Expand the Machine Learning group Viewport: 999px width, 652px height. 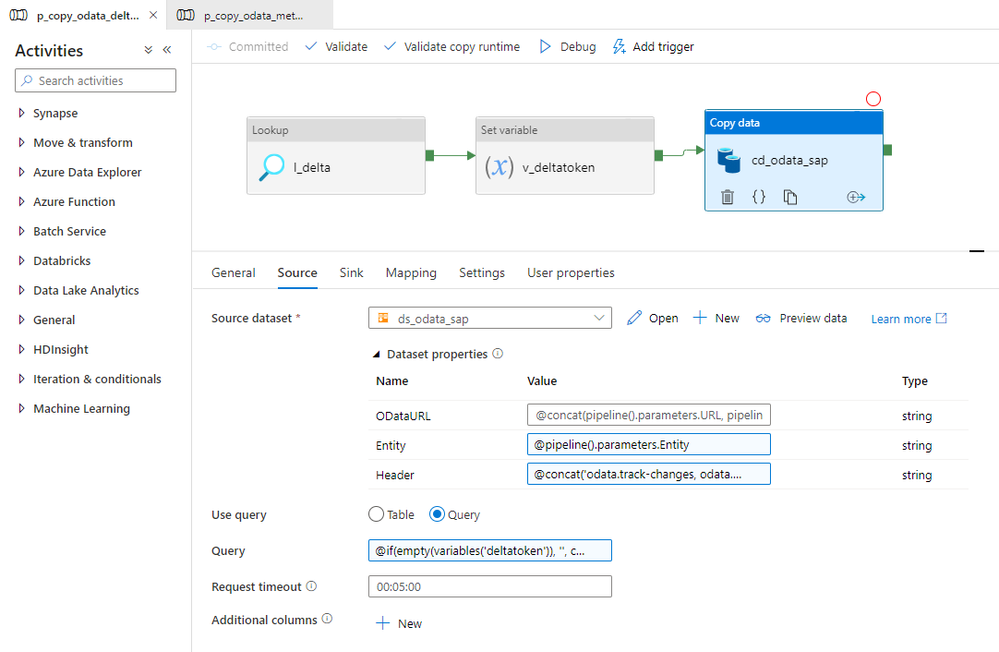click(21, 408)
